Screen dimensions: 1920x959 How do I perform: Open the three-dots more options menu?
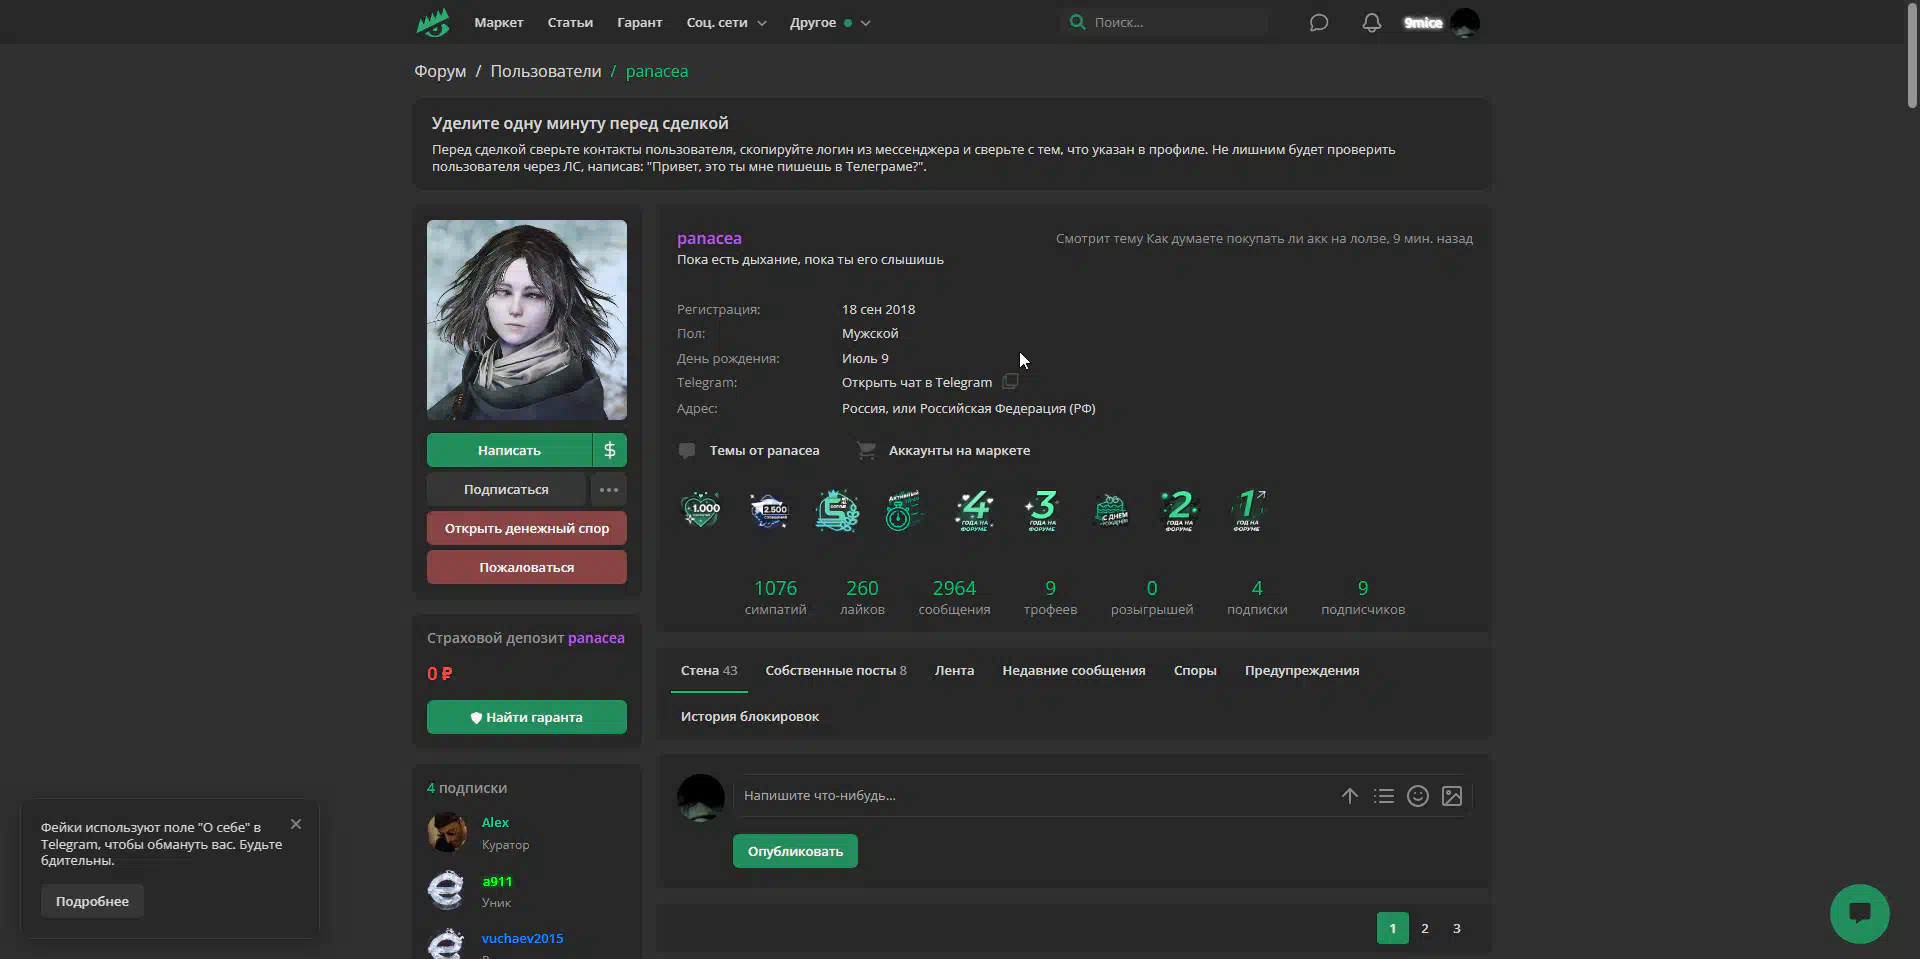609,489
